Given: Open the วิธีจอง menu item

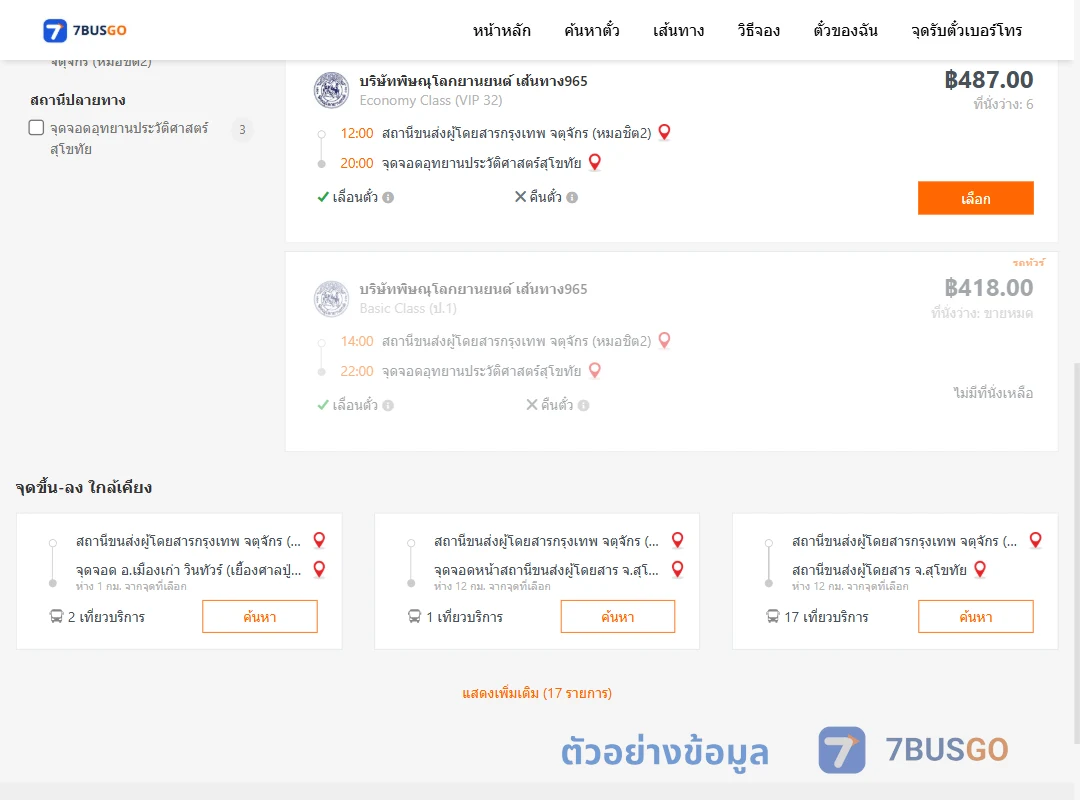Looking at the screenshot, I should click(758, 30).
